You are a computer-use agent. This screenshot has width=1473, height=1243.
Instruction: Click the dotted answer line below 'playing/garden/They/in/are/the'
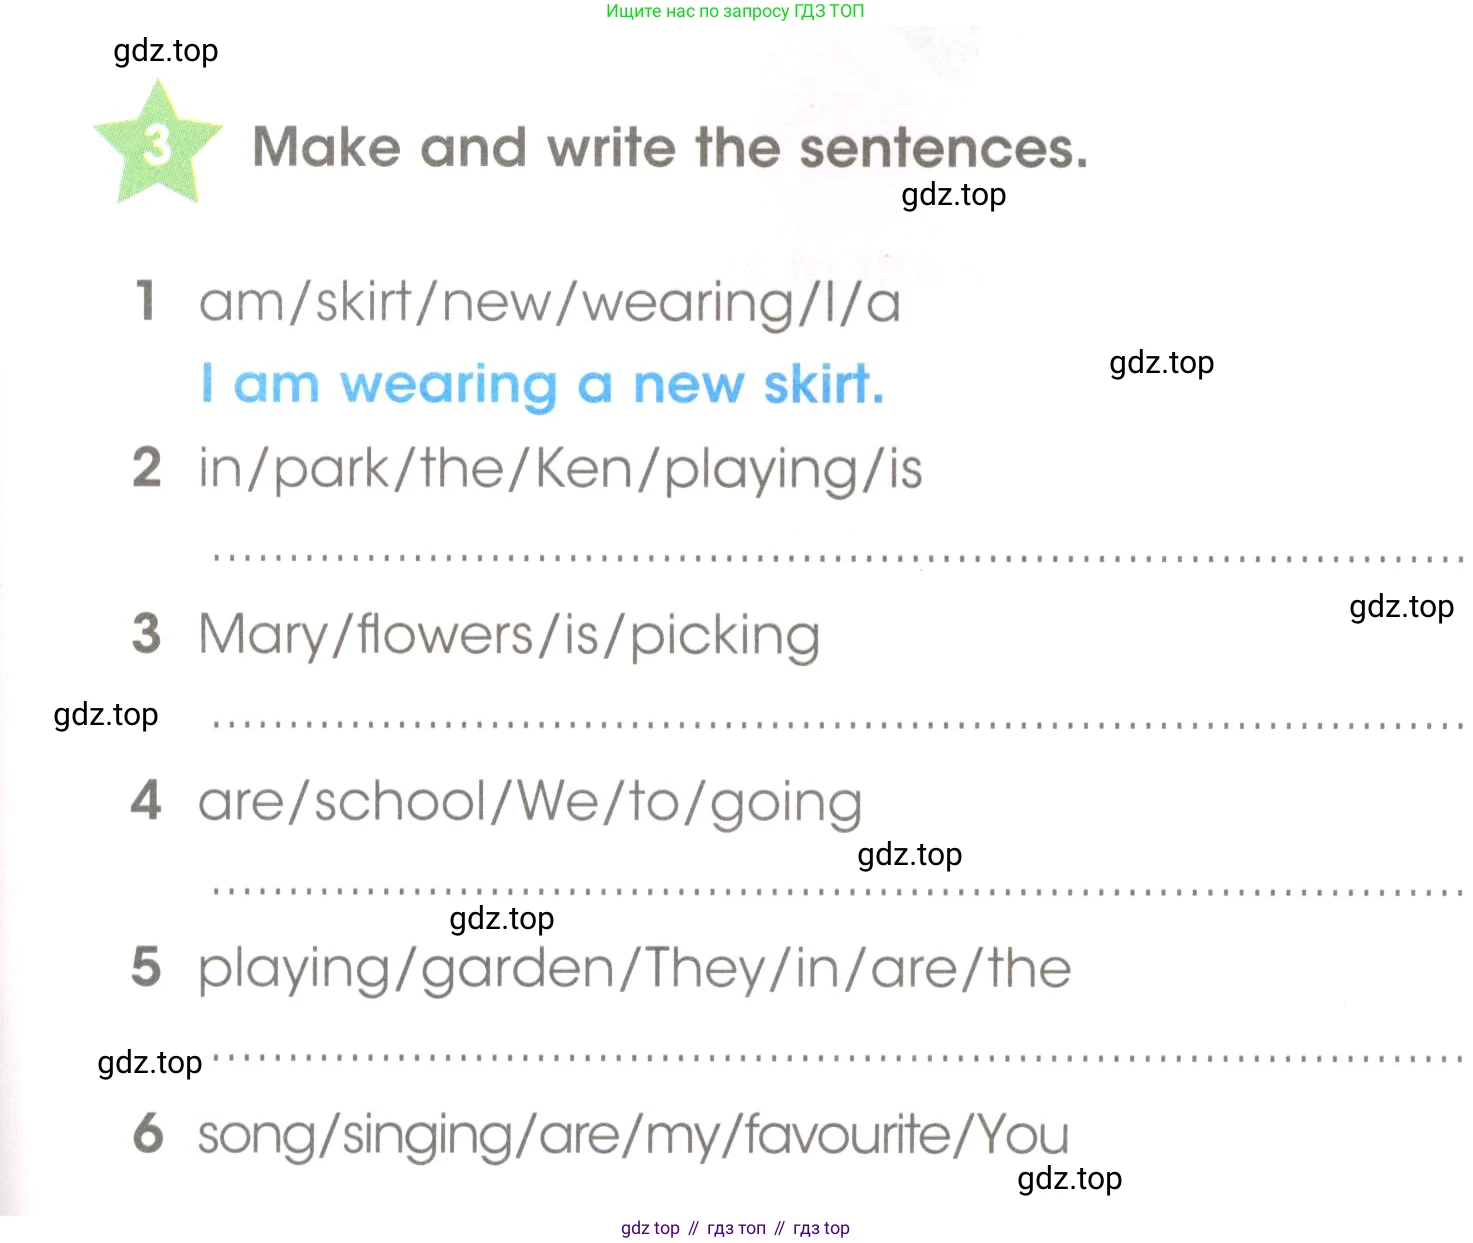[x=838, y=1057]
